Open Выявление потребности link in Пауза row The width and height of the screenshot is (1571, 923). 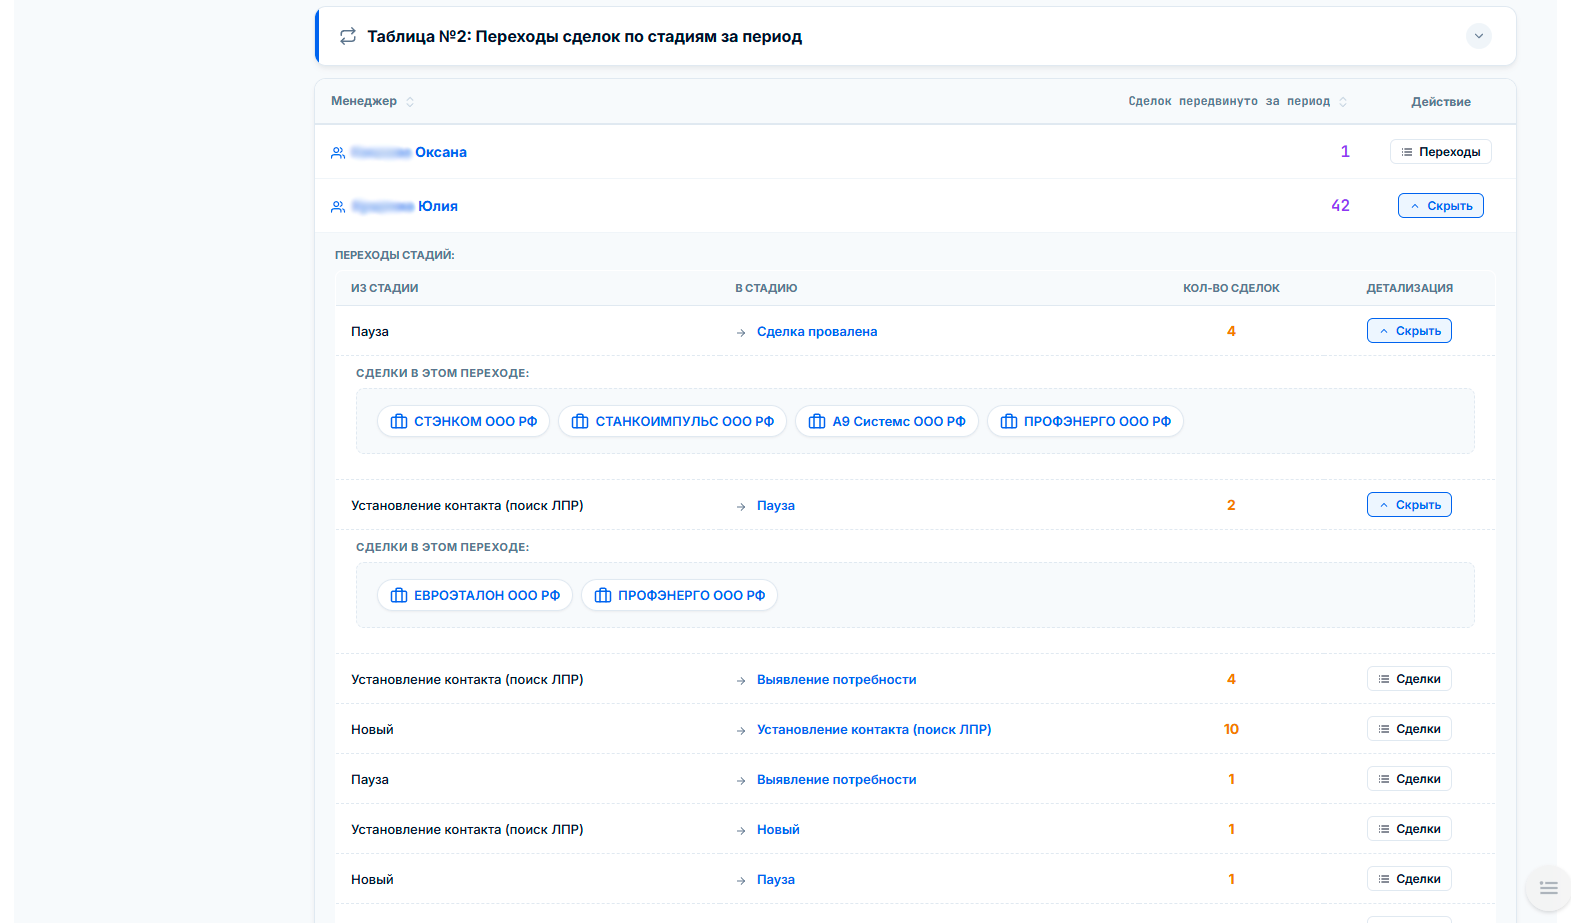tap(836, 780)
